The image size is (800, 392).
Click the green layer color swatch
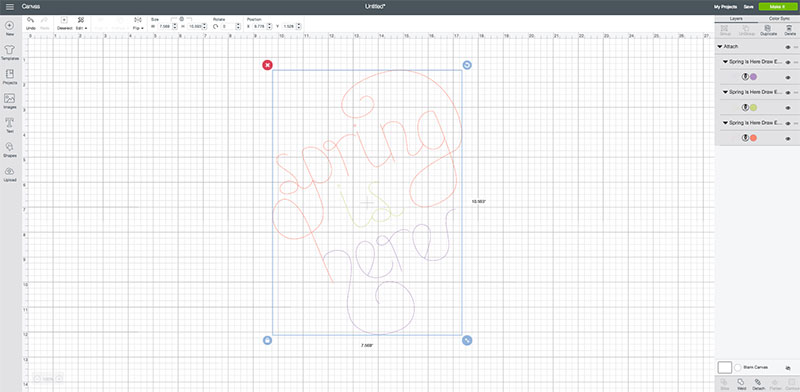click(754, 108)
